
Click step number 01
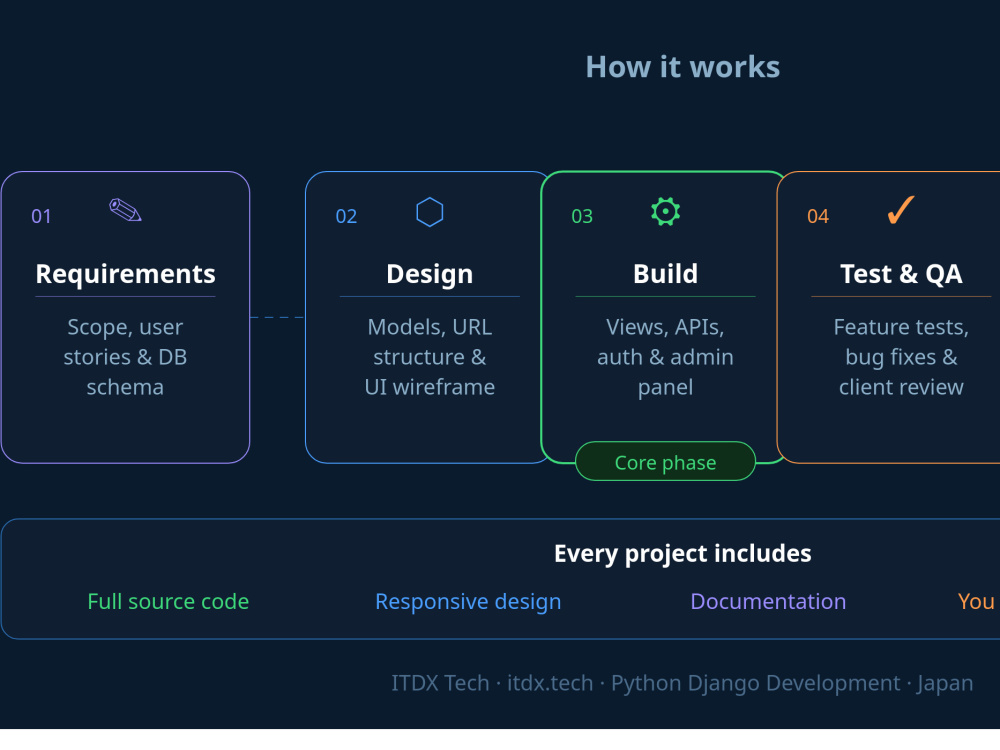pos(41,216)
